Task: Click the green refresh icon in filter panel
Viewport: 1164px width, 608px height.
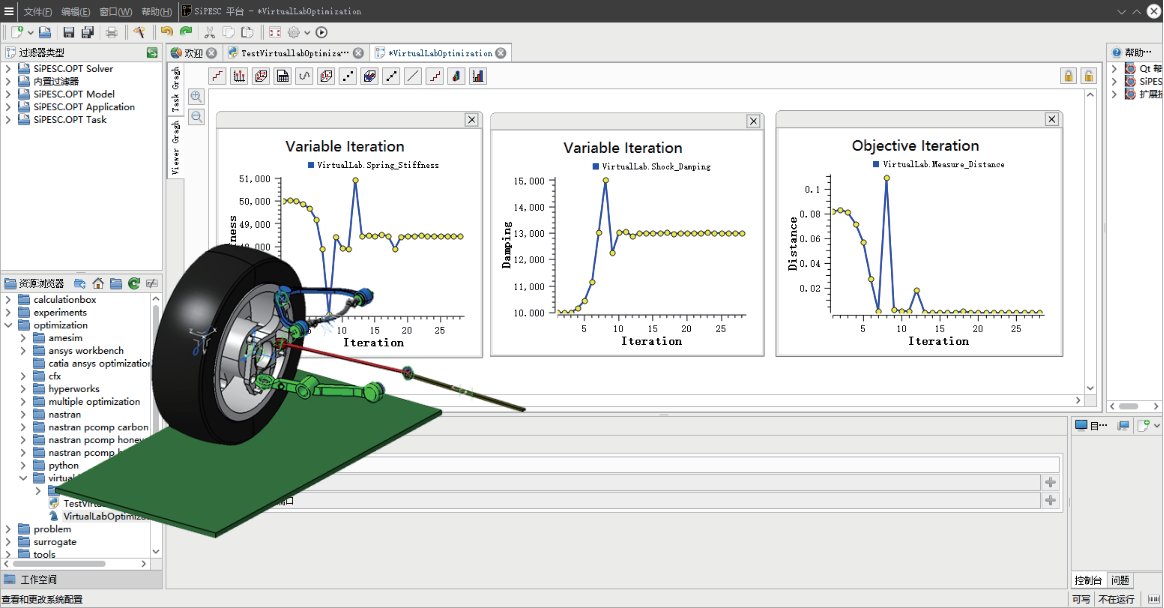Action: 152,53
